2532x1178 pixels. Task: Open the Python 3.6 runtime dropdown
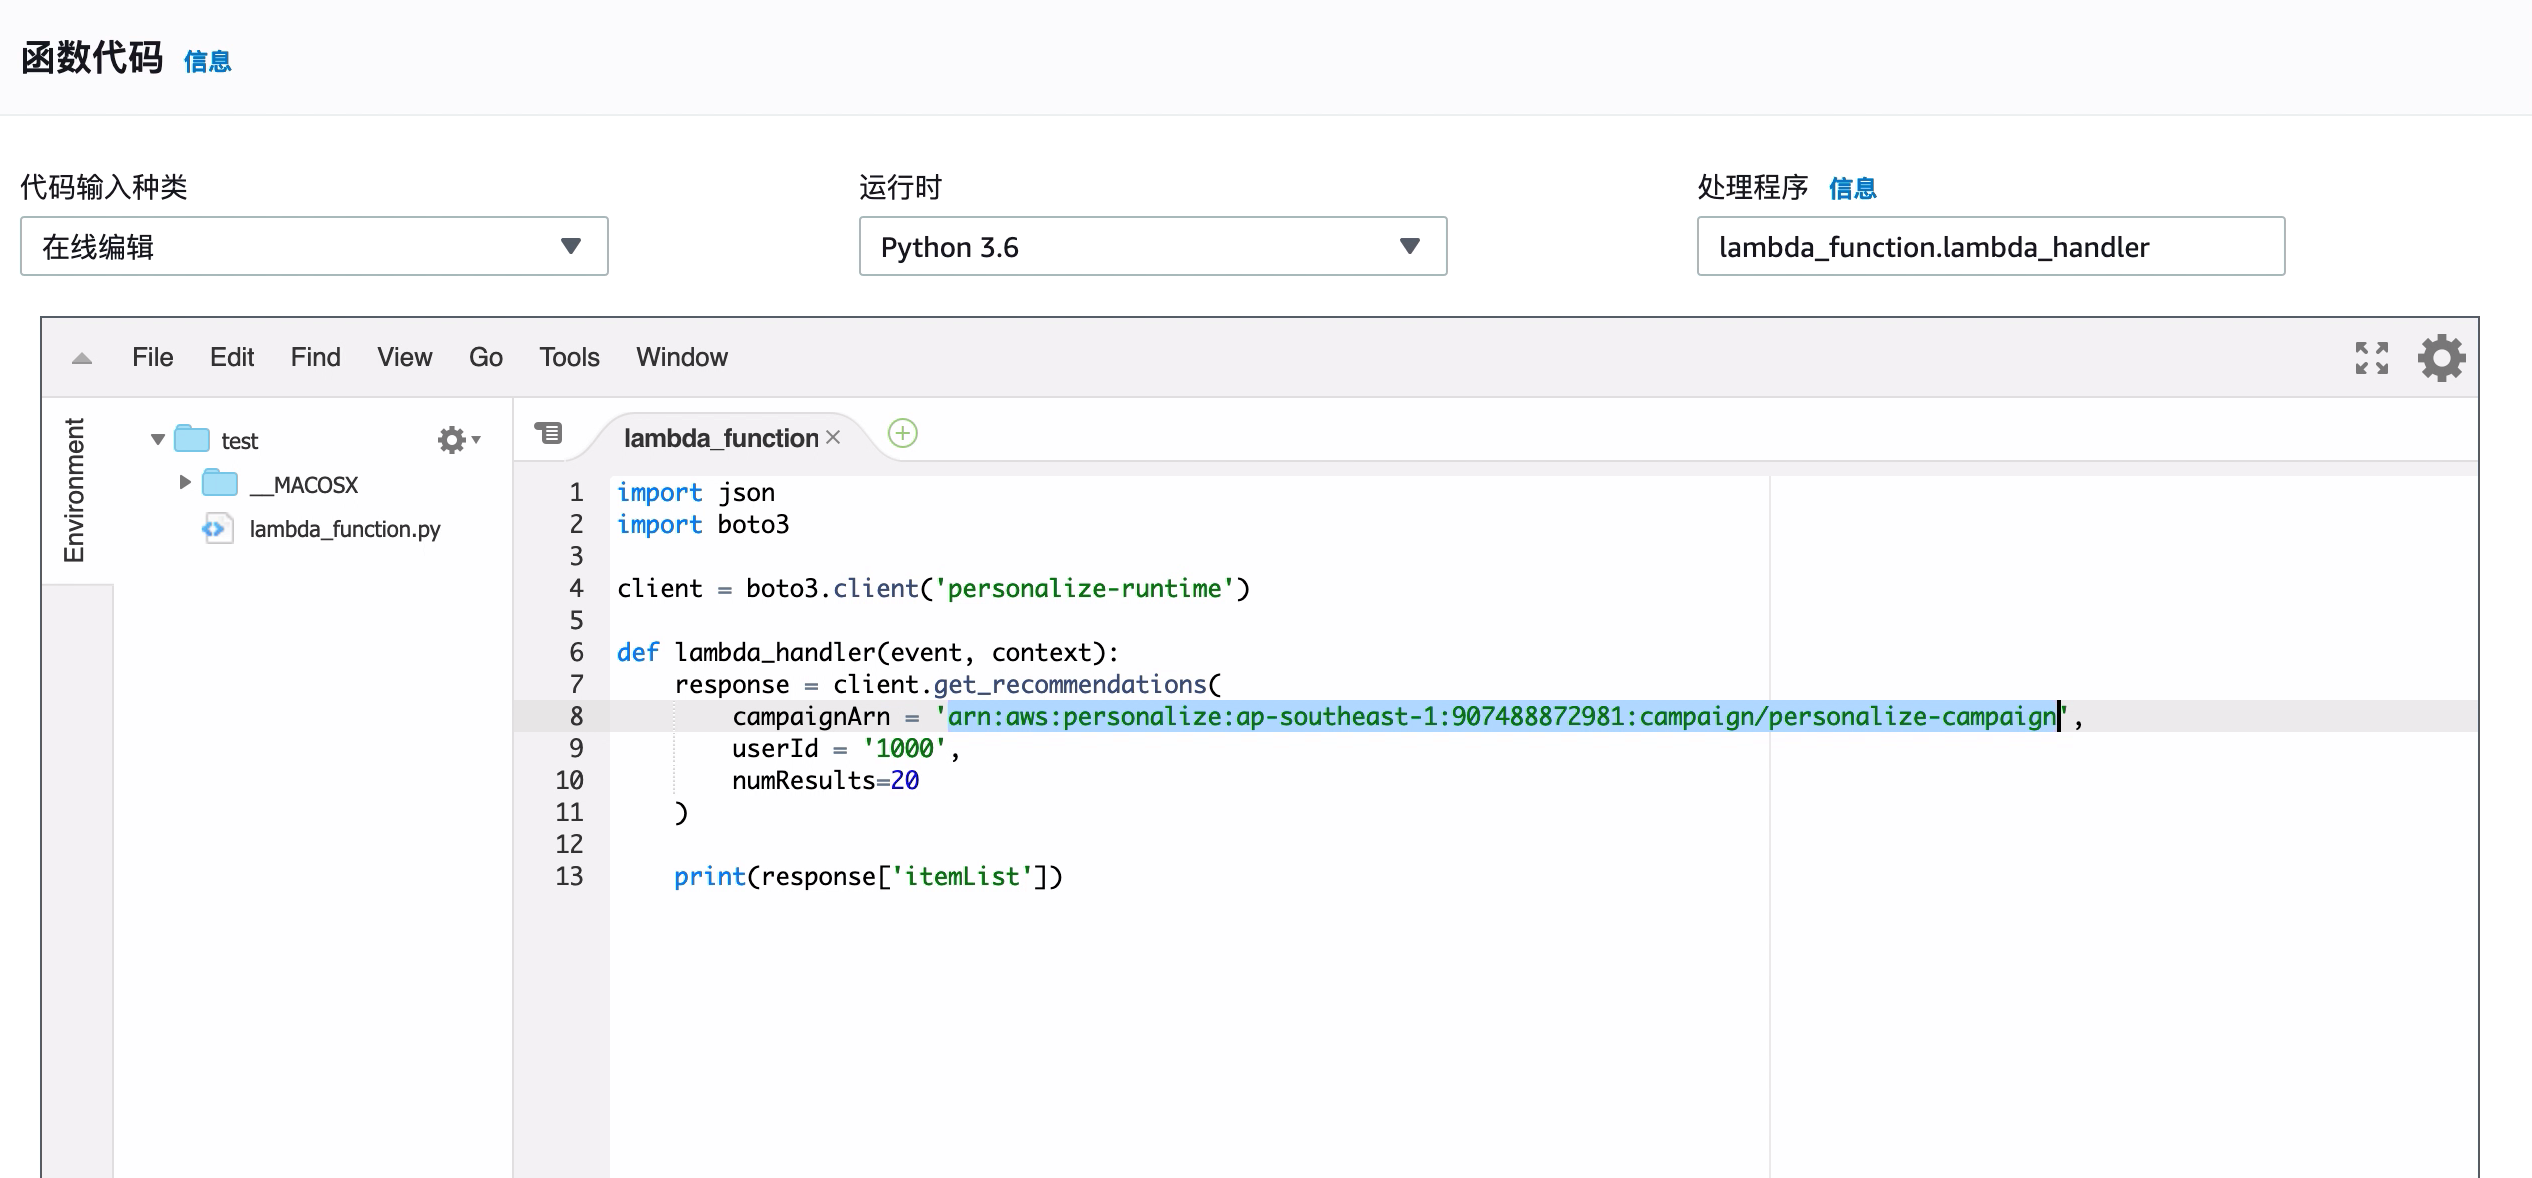(1153, 246)
